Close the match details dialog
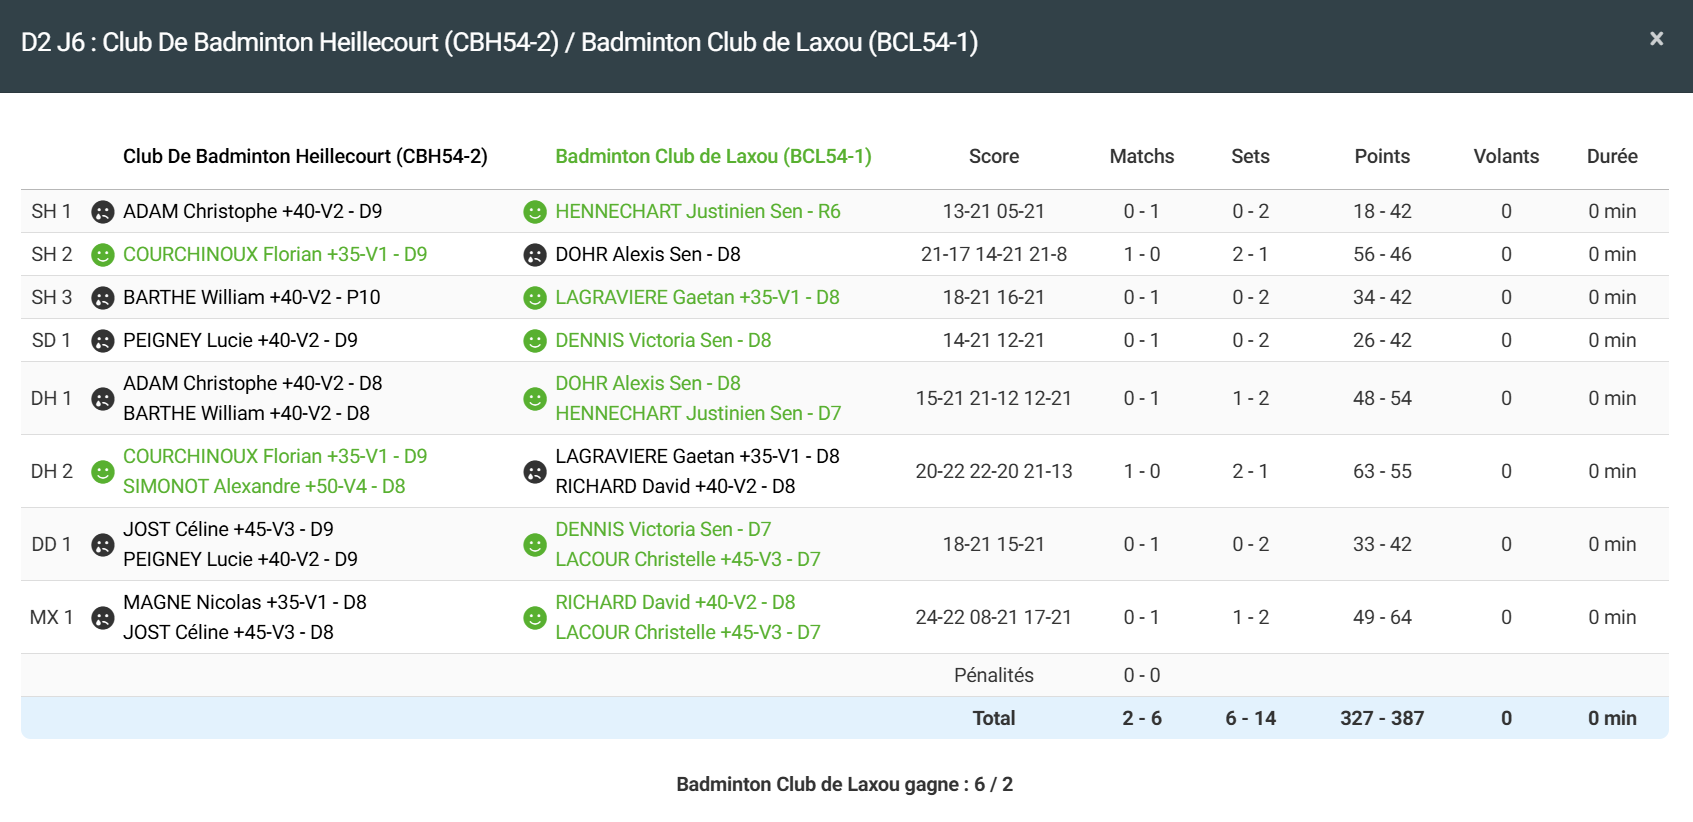This screenshot has width=1693, height=822. (x=1656, y=39)
